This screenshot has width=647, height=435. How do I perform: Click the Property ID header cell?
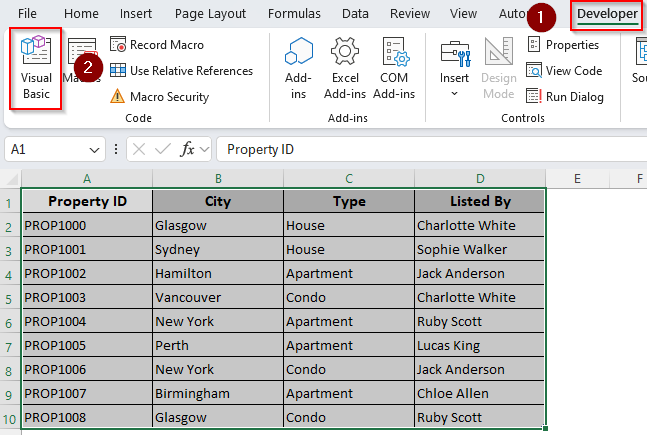(x=87, y=201)
